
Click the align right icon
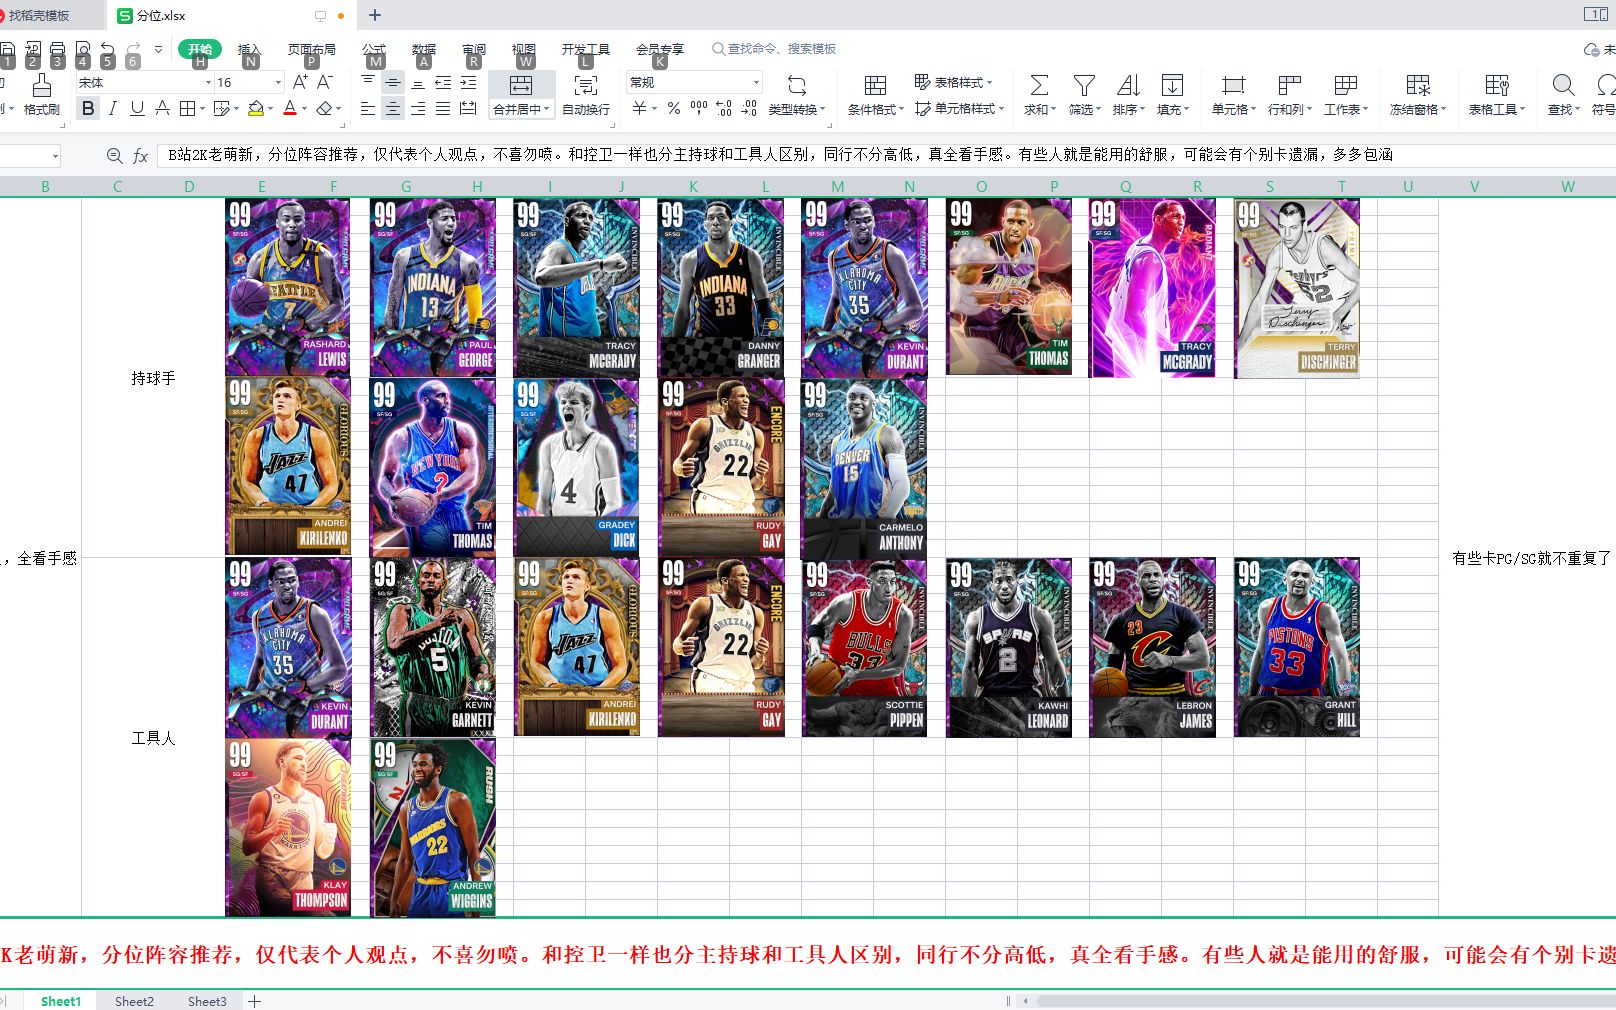(x=418, y=108)
